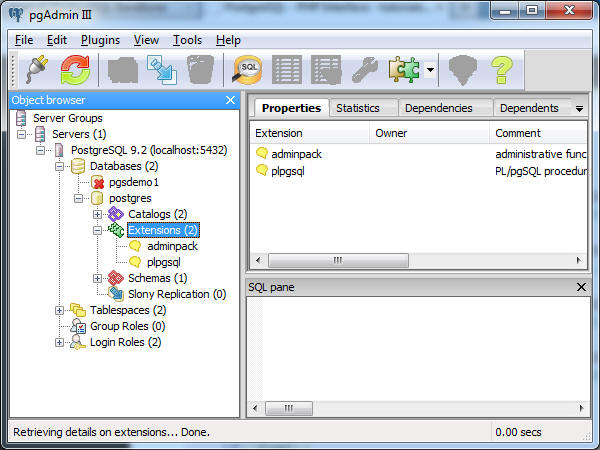The width and height of the screenshot is (600, 450).
Task: Expand the Catalogs (2) node
Action: pos(97,214)
